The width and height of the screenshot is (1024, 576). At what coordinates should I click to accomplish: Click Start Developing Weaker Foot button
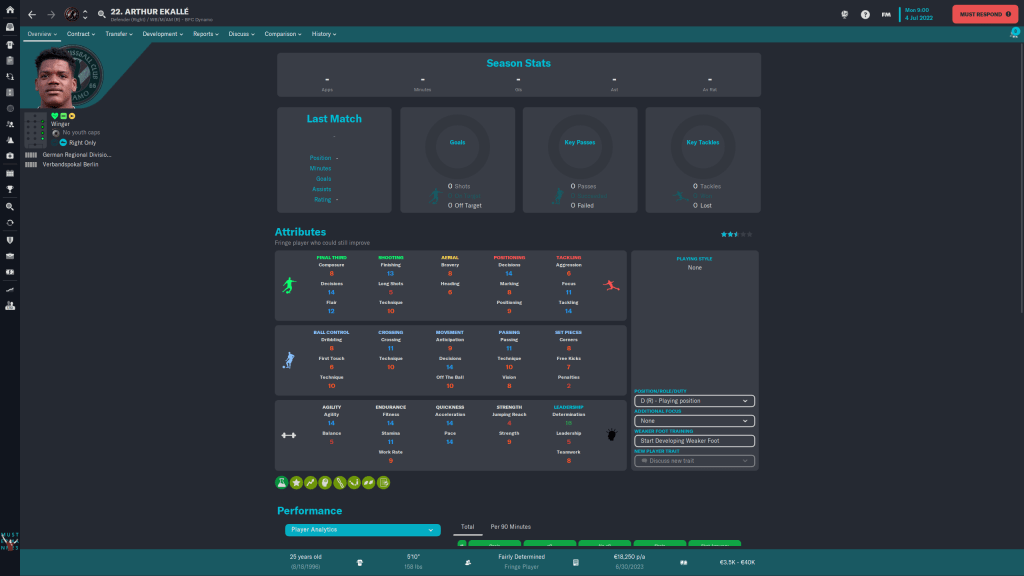pyautogui.click(x=693, y=441)
